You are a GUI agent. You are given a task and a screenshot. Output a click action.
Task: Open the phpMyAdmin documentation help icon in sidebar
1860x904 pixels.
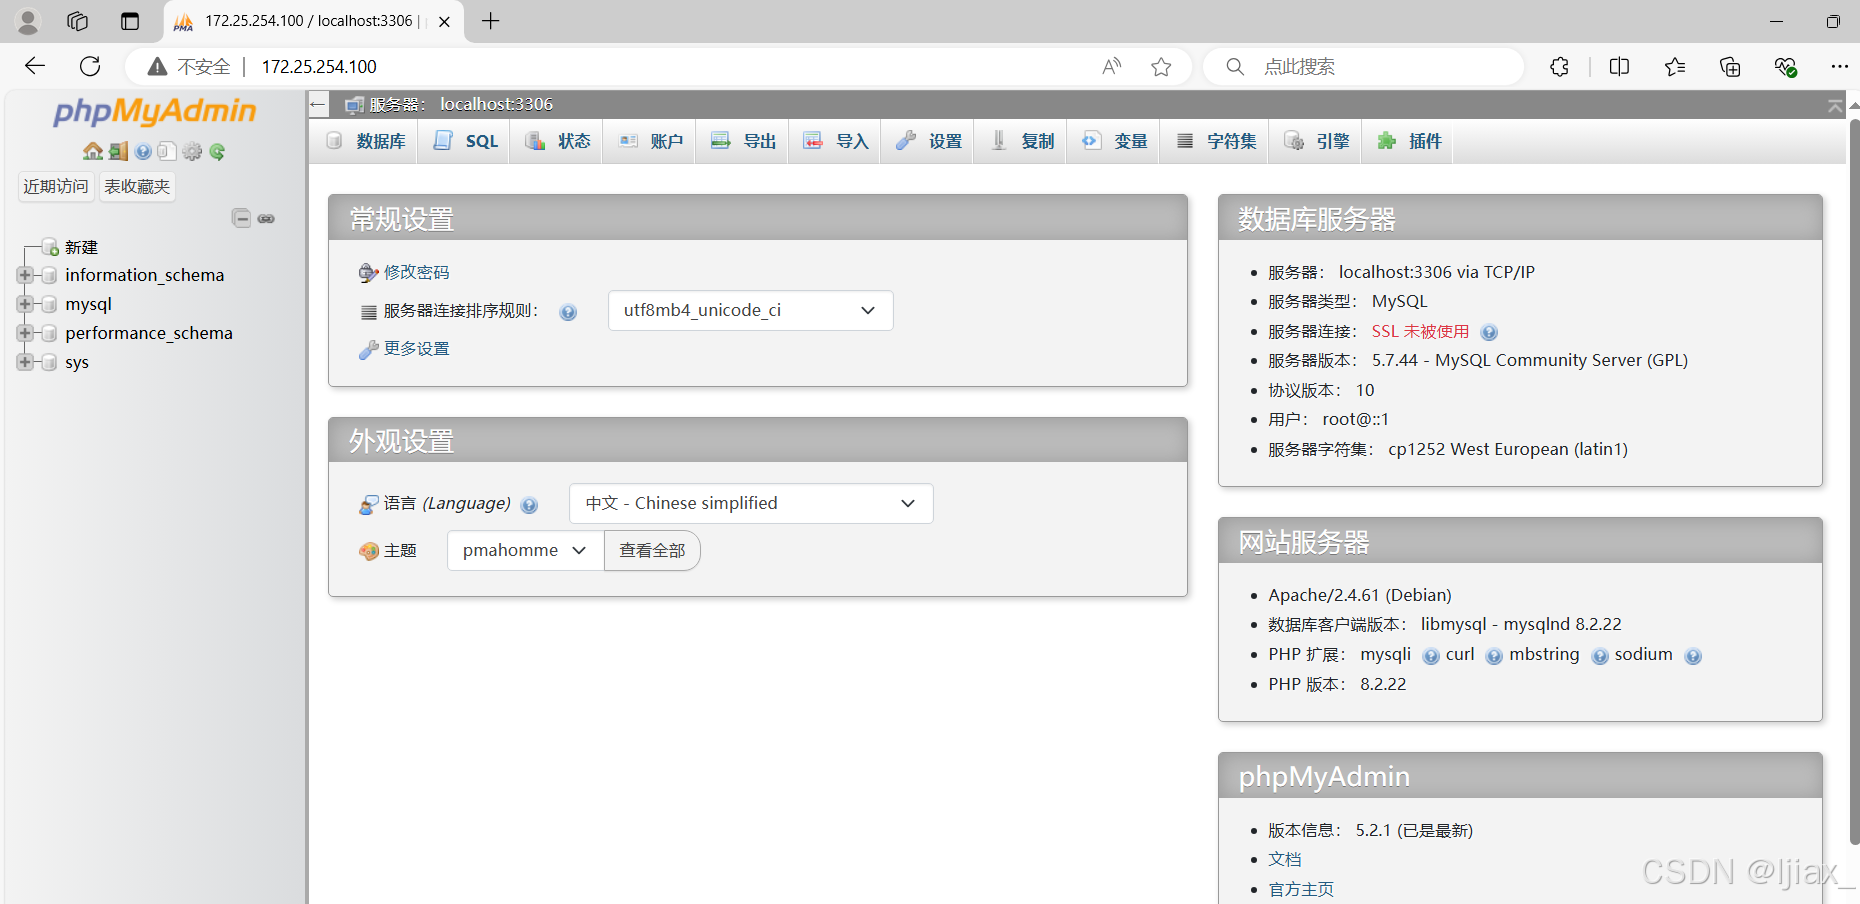(x=143, y=151)
